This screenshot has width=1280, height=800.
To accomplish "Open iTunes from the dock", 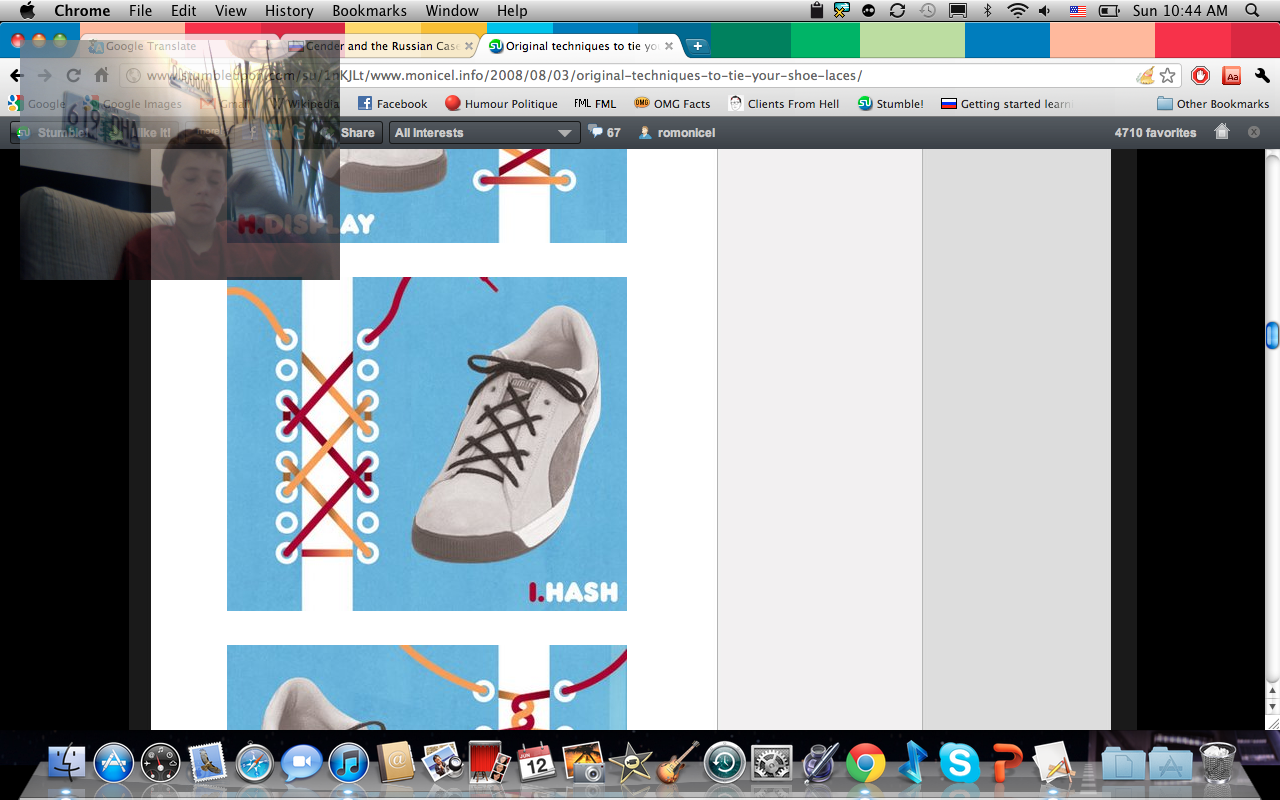I will pos(348,764).
